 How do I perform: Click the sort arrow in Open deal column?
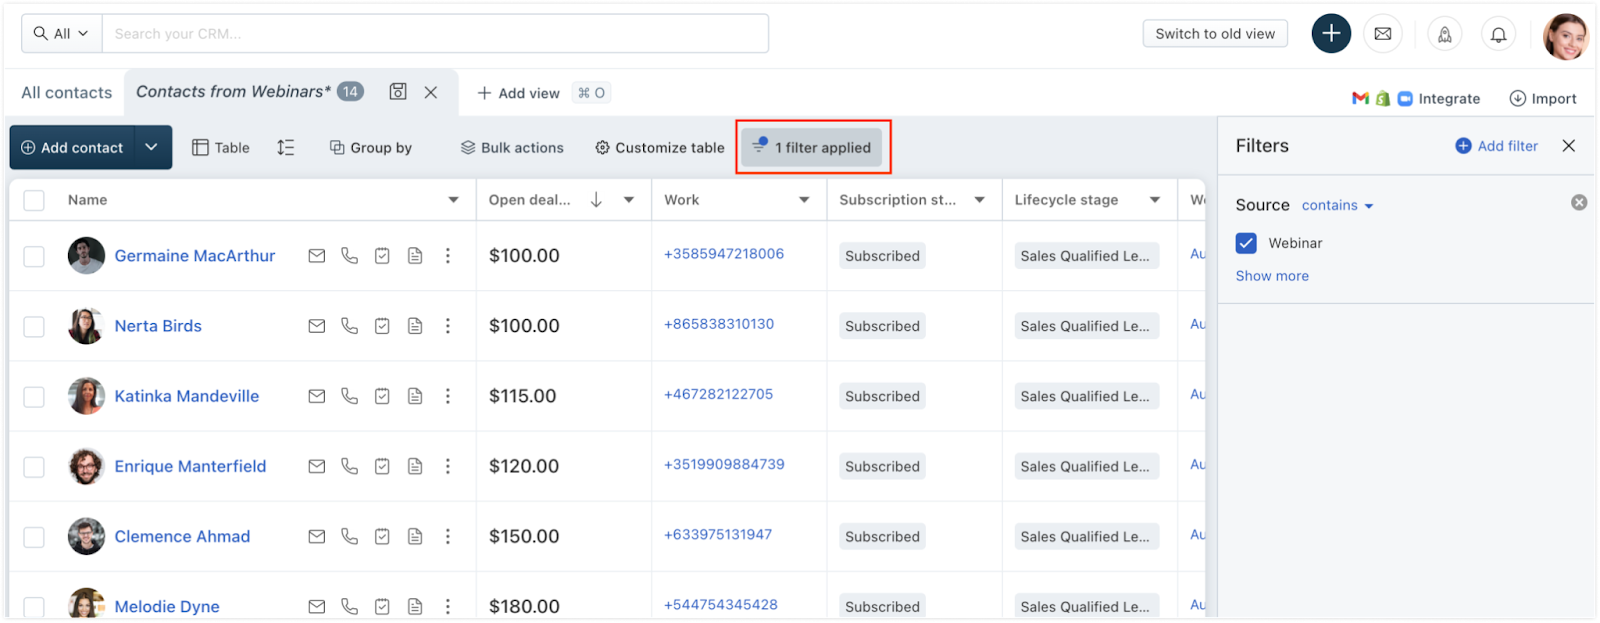[x=596, y=200]
